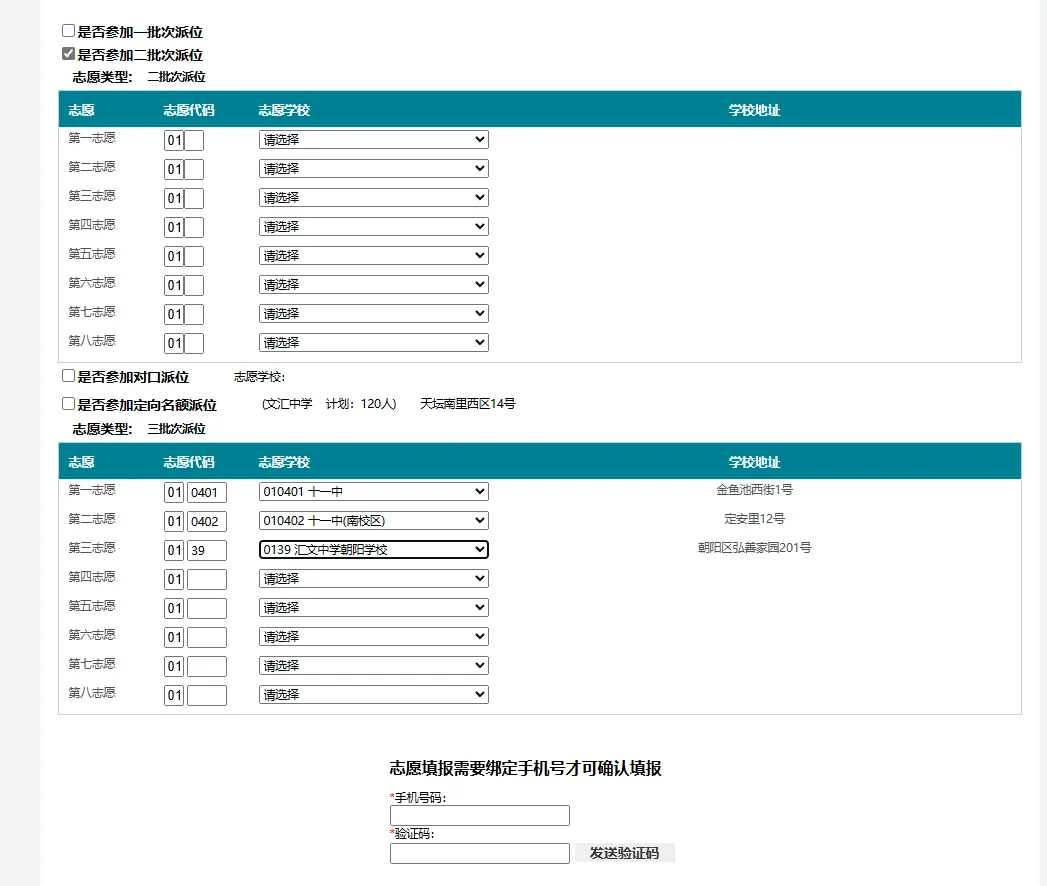Click the heading 志愿填报需要绑定手机号才可确认填报
Screen dimensions: 1047x886
click(526, 768)
